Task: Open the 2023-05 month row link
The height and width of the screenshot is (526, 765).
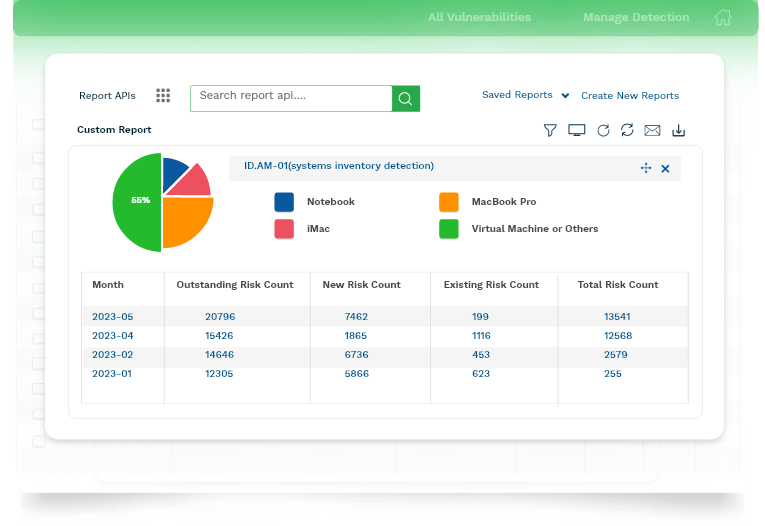Action: click(x=113, y=317)
